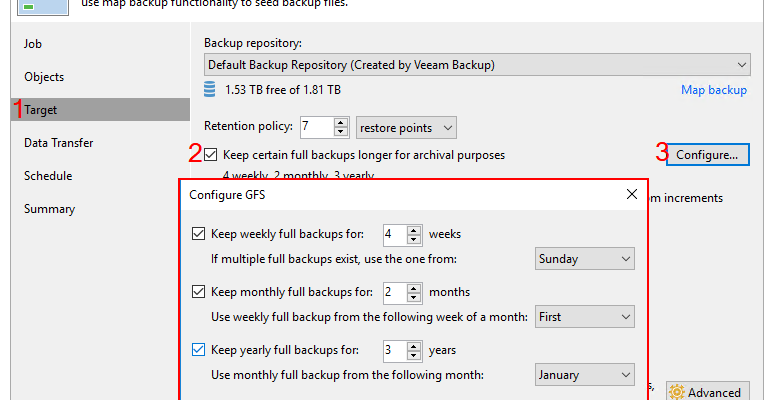
Task: Change the First week of month dropdown
Action: pyautogui.click(x=584, y=317)
